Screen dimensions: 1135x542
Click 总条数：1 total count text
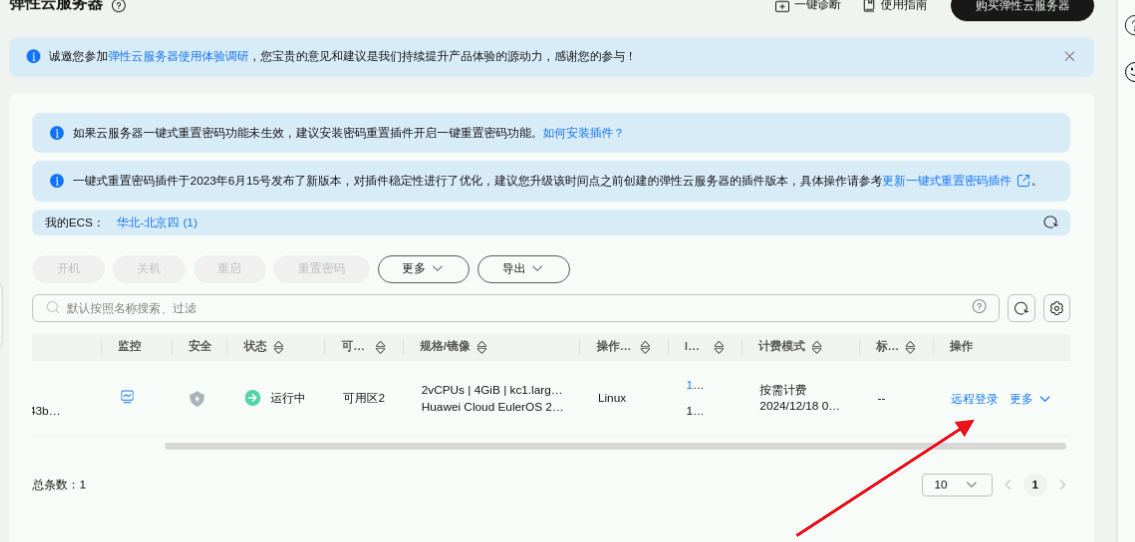pyautogui.click(x=59, y=485)
